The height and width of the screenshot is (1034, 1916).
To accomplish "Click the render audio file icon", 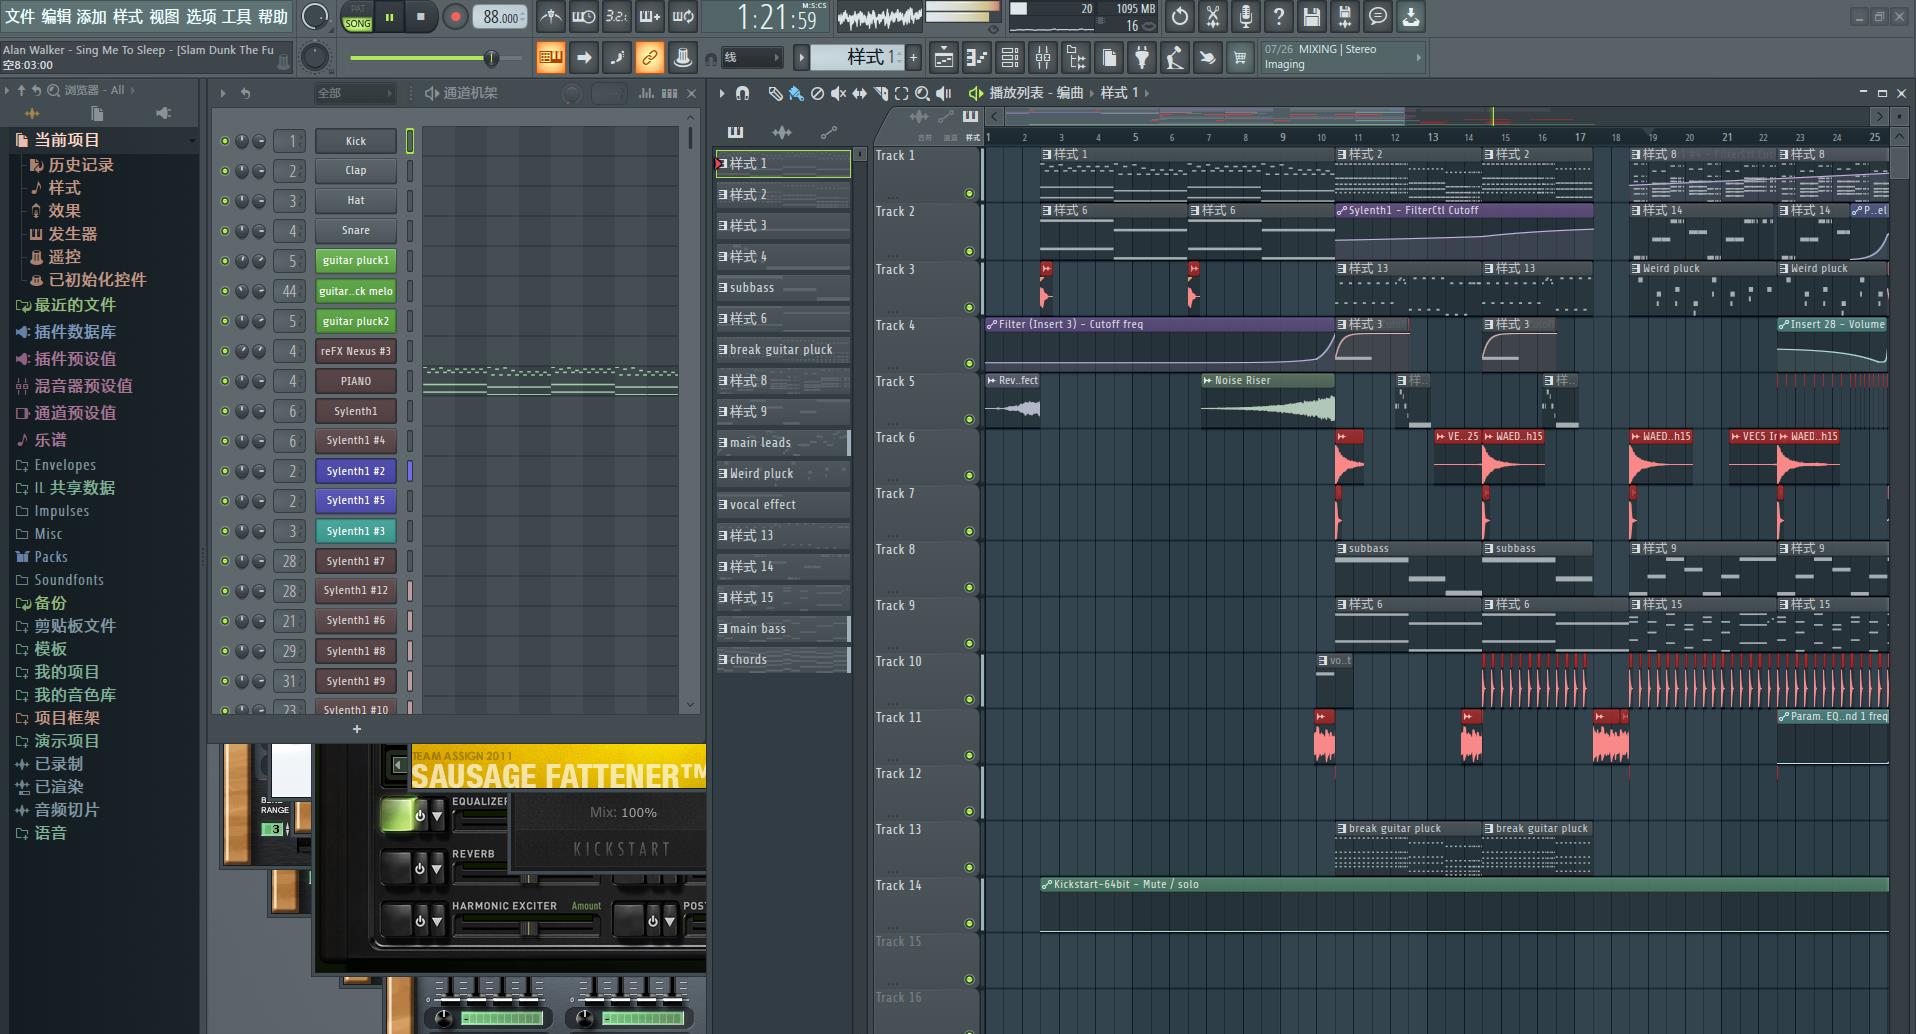I will tap(1345, 17).
